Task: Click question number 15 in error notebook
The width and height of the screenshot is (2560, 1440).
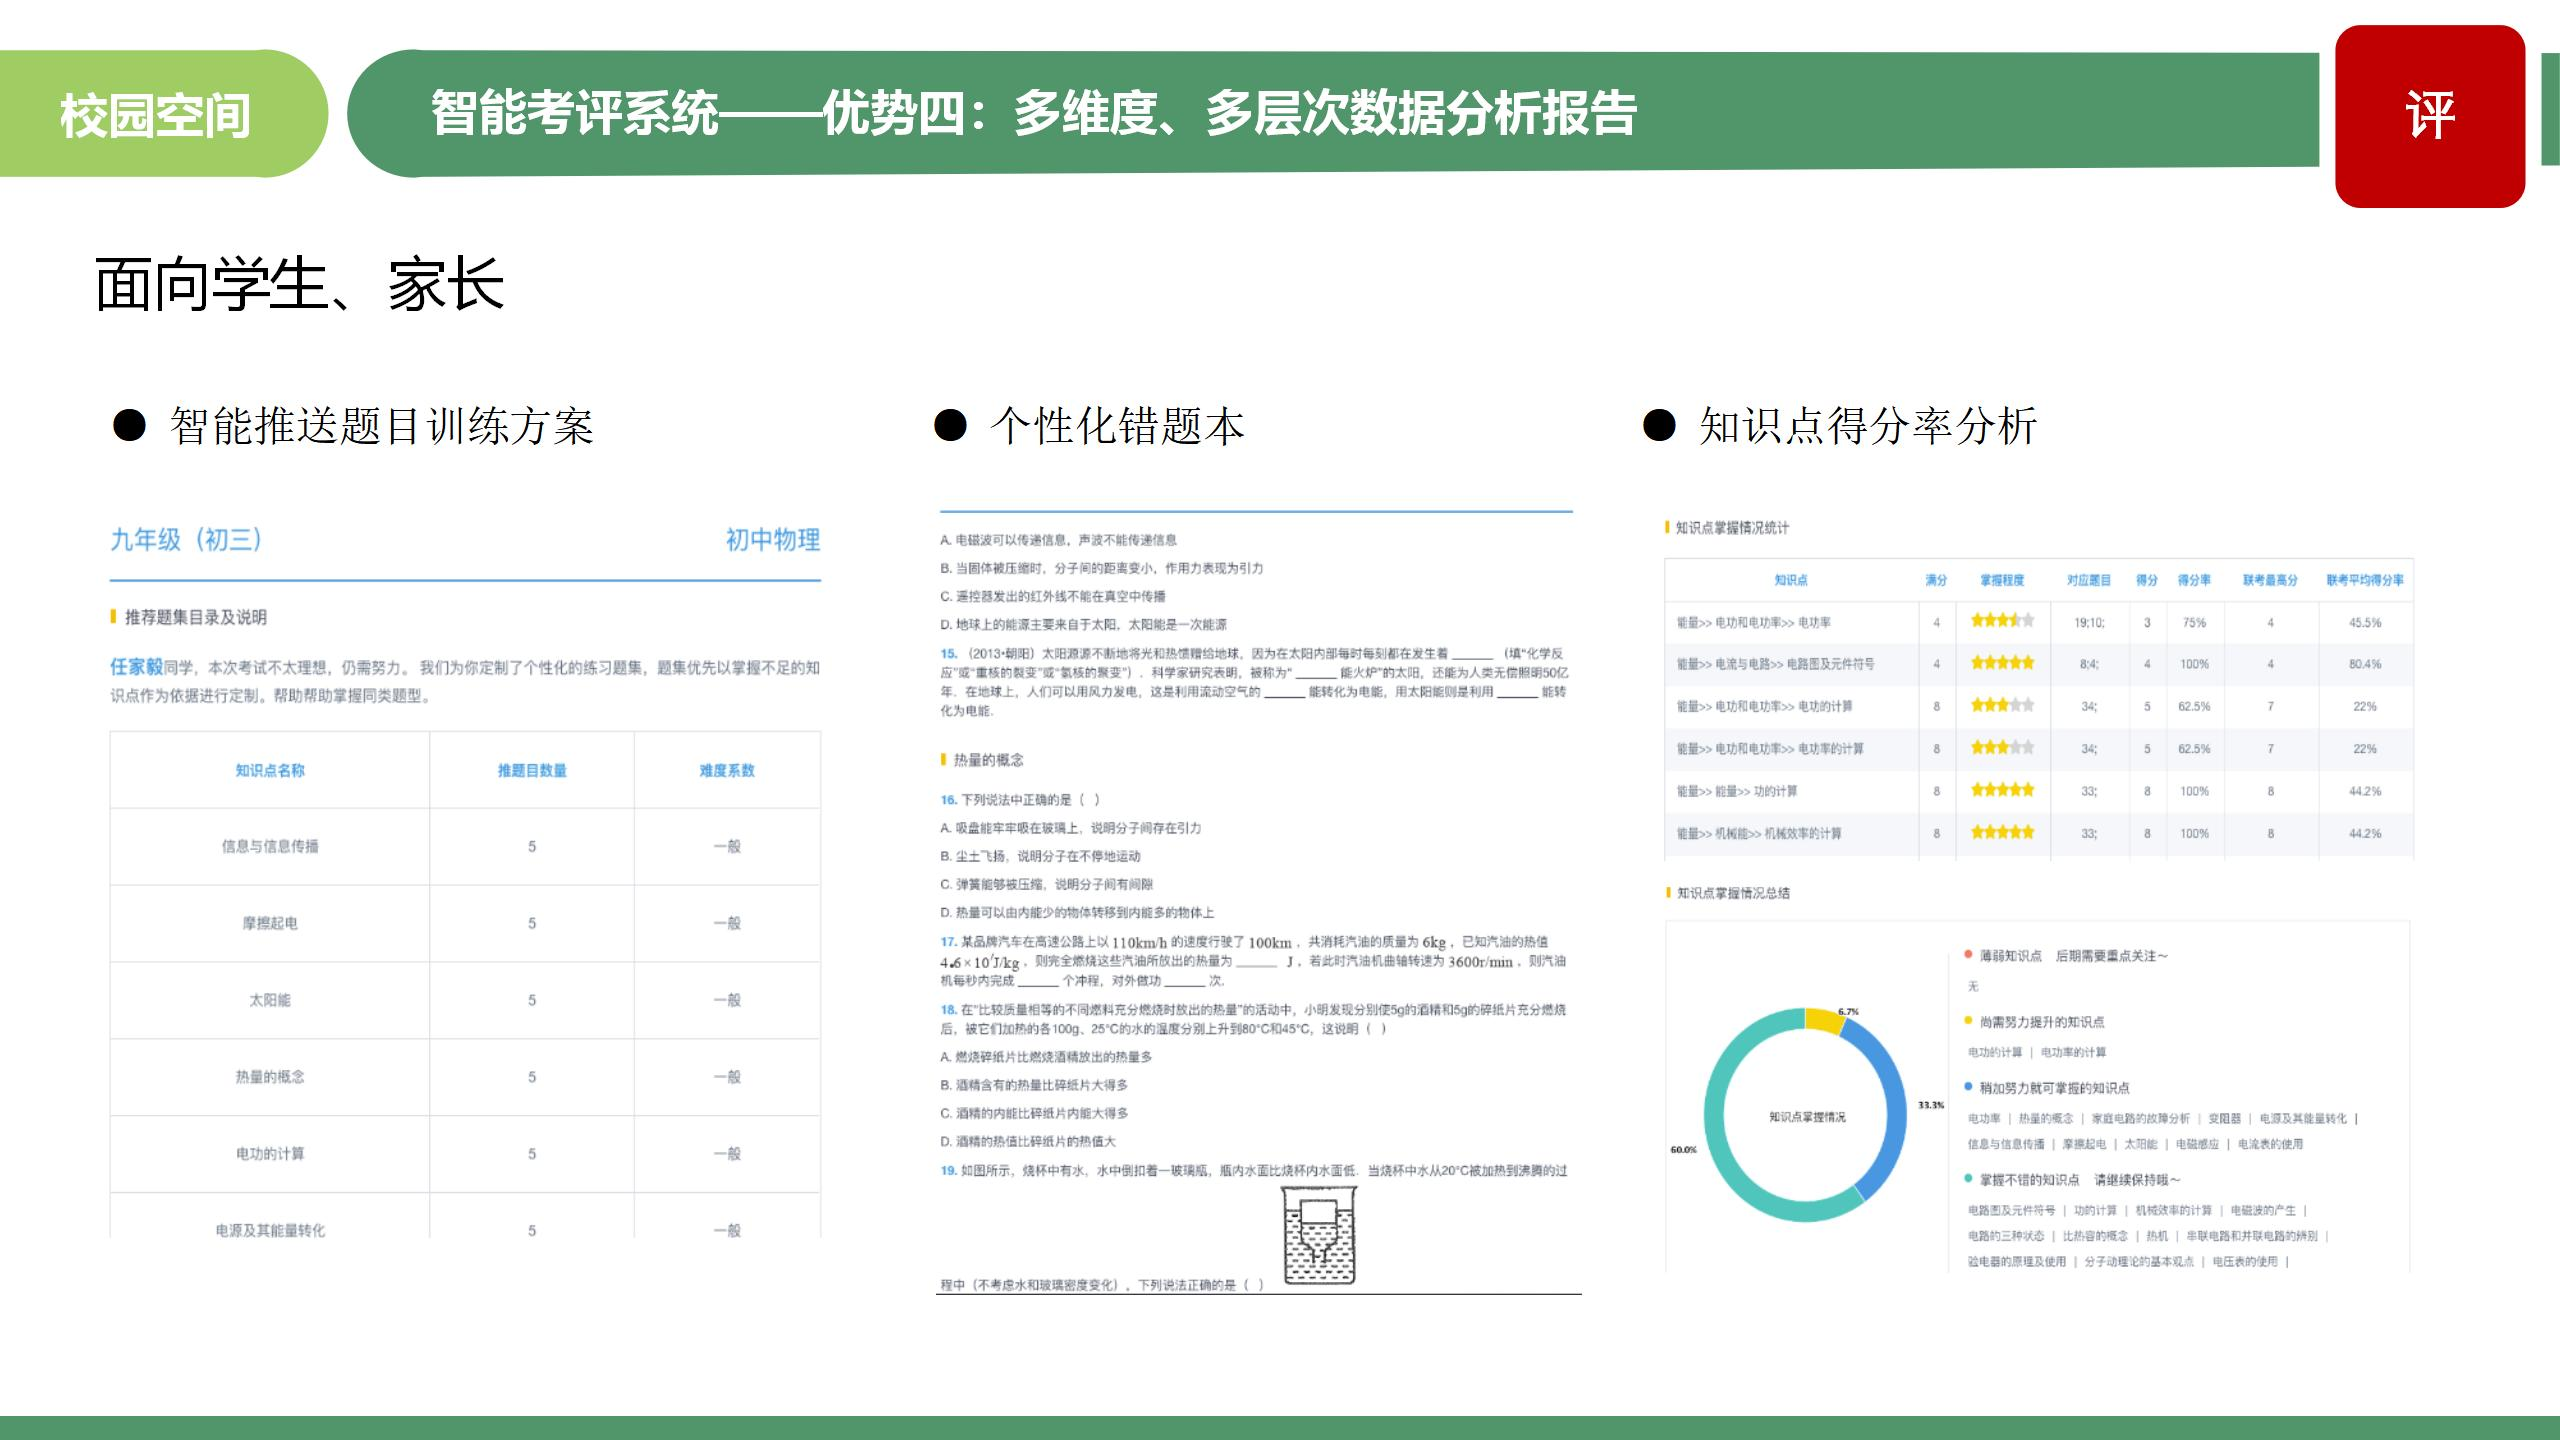Action: [x=948, y=653]
